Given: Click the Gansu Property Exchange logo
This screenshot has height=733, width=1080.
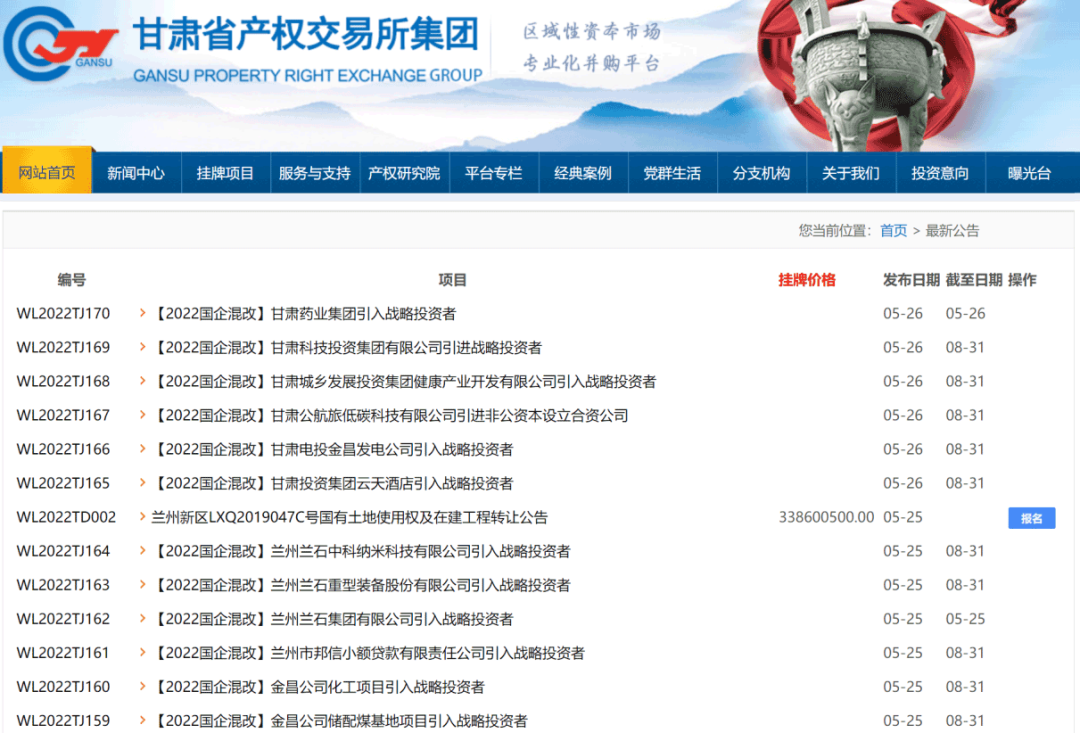Looking at the screenshot, I should tap(60, 44).
